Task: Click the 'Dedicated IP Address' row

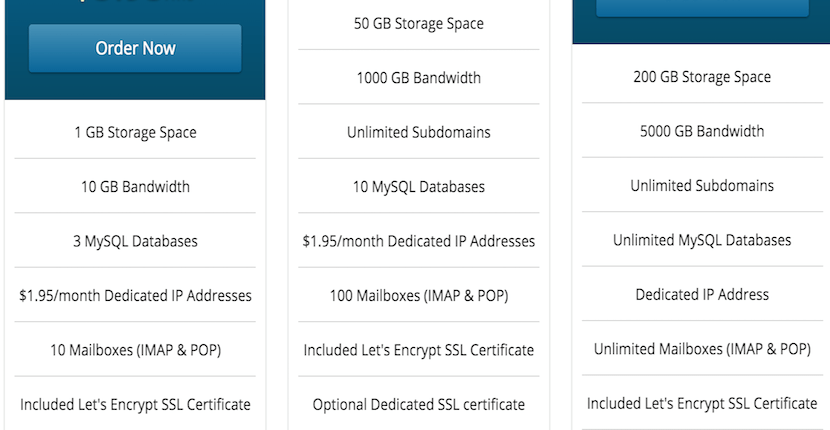Action: (x=702, y=293)
